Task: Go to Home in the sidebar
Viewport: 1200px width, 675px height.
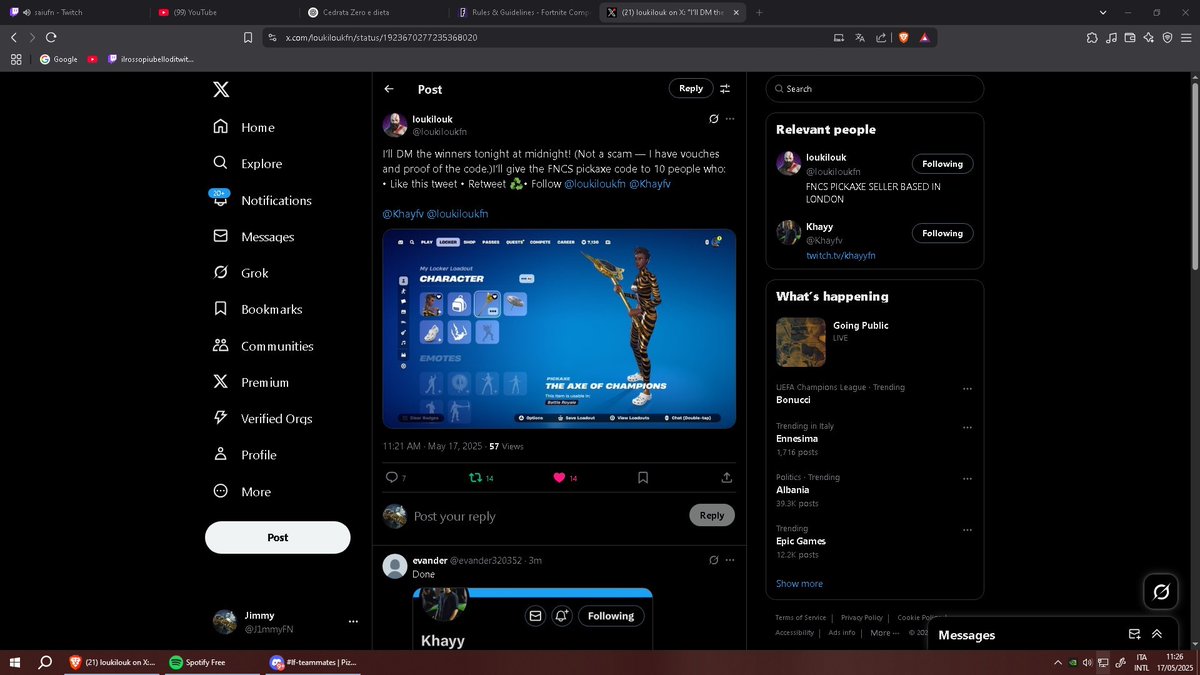Action: pos(244,127)
